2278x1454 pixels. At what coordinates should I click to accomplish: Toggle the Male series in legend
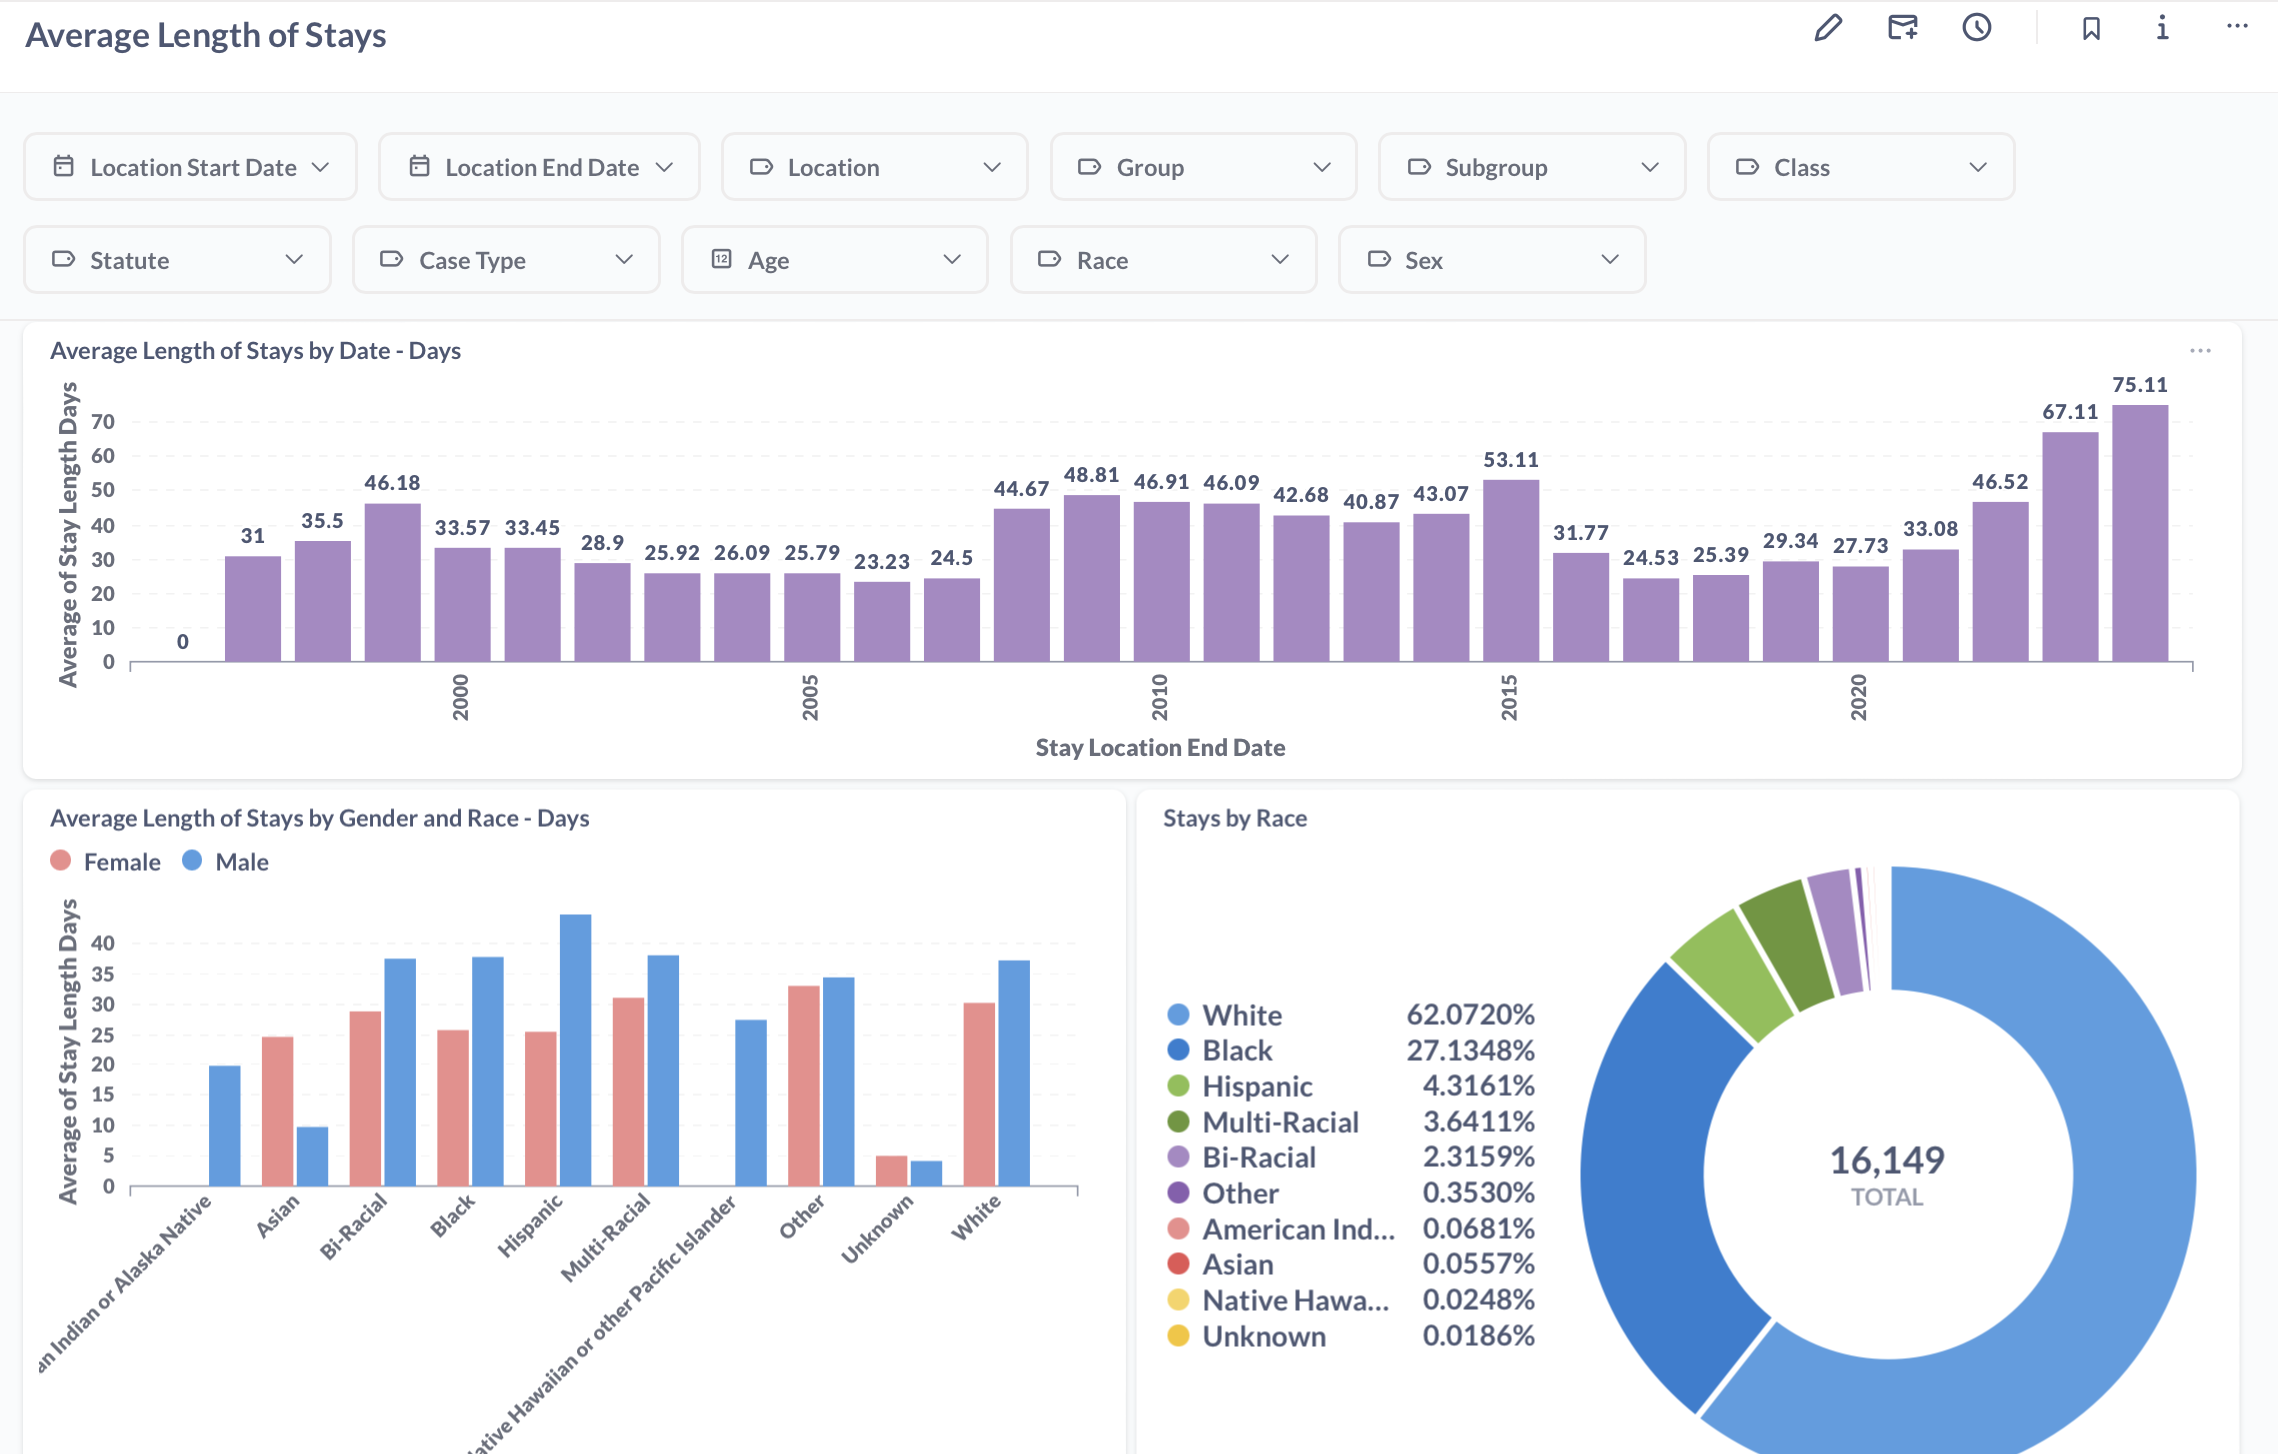226,862
